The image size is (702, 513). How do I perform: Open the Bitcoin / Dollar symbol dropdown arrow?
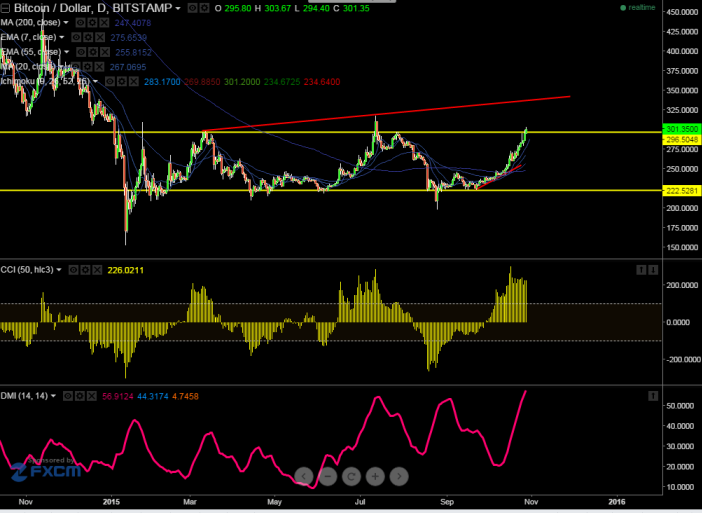(178, 9)
